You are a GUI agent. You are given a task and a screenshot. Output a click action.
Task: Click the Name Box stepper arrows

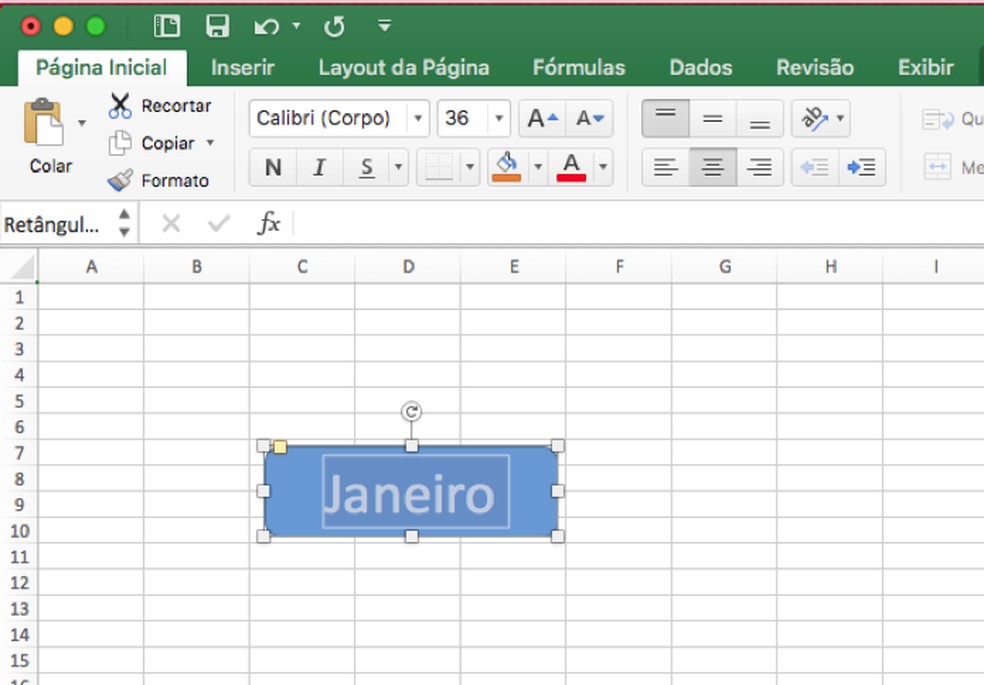tap(124, 223)
